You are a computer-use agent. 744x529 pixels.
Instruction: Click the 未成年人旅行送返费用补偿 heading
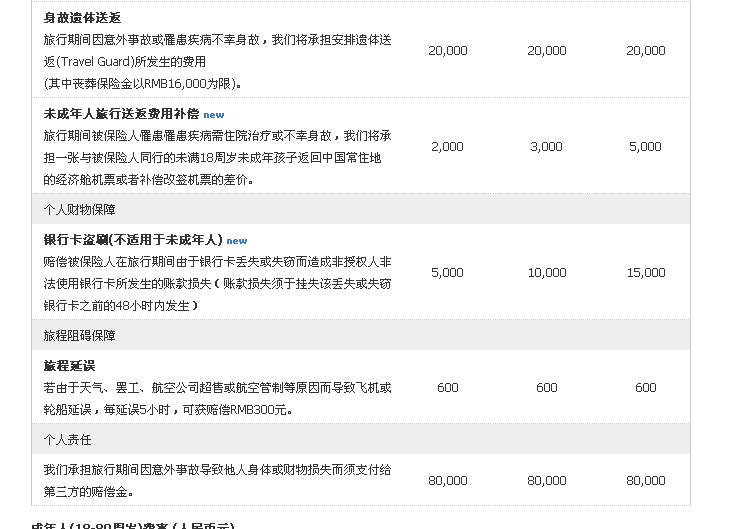click(x=121, y=114)
